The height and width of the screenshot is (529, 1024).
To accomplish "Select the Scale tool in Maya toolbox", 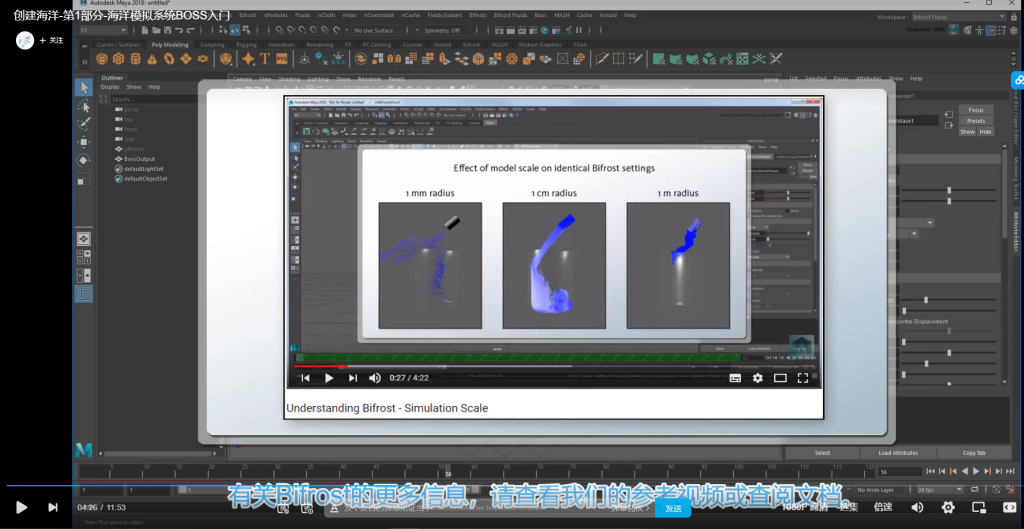I will [x=84, y=178].
